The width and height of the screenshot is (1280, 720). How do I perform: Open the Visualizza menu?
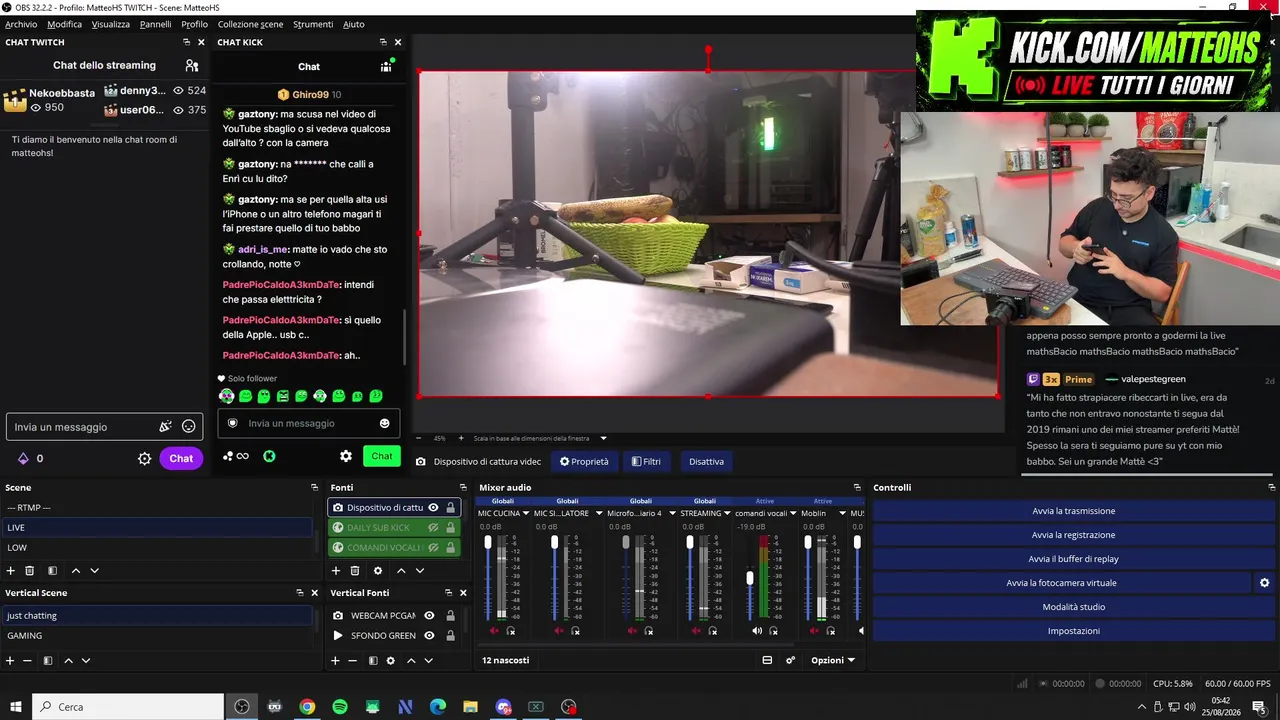click(x=111, y=24)
